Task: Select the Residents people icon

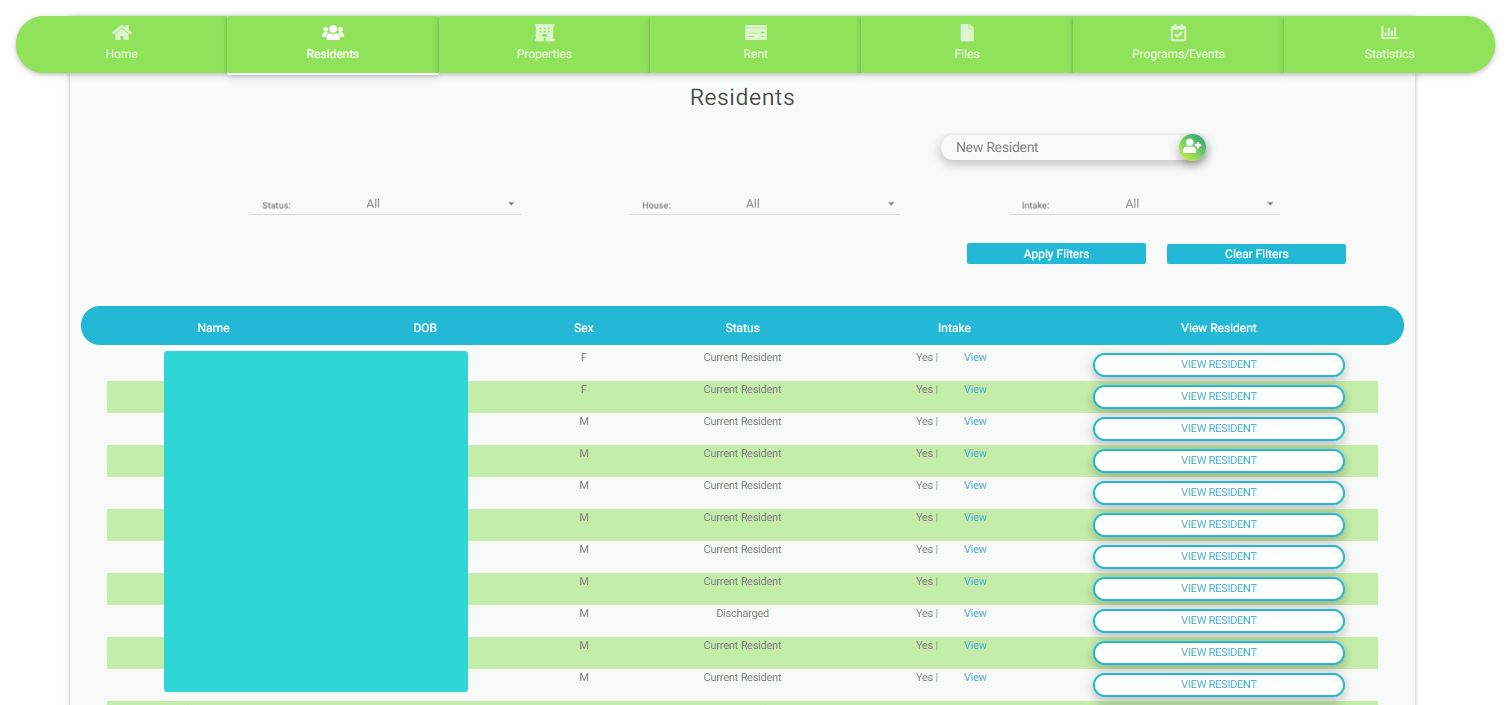Action: [x=332, y=32]
